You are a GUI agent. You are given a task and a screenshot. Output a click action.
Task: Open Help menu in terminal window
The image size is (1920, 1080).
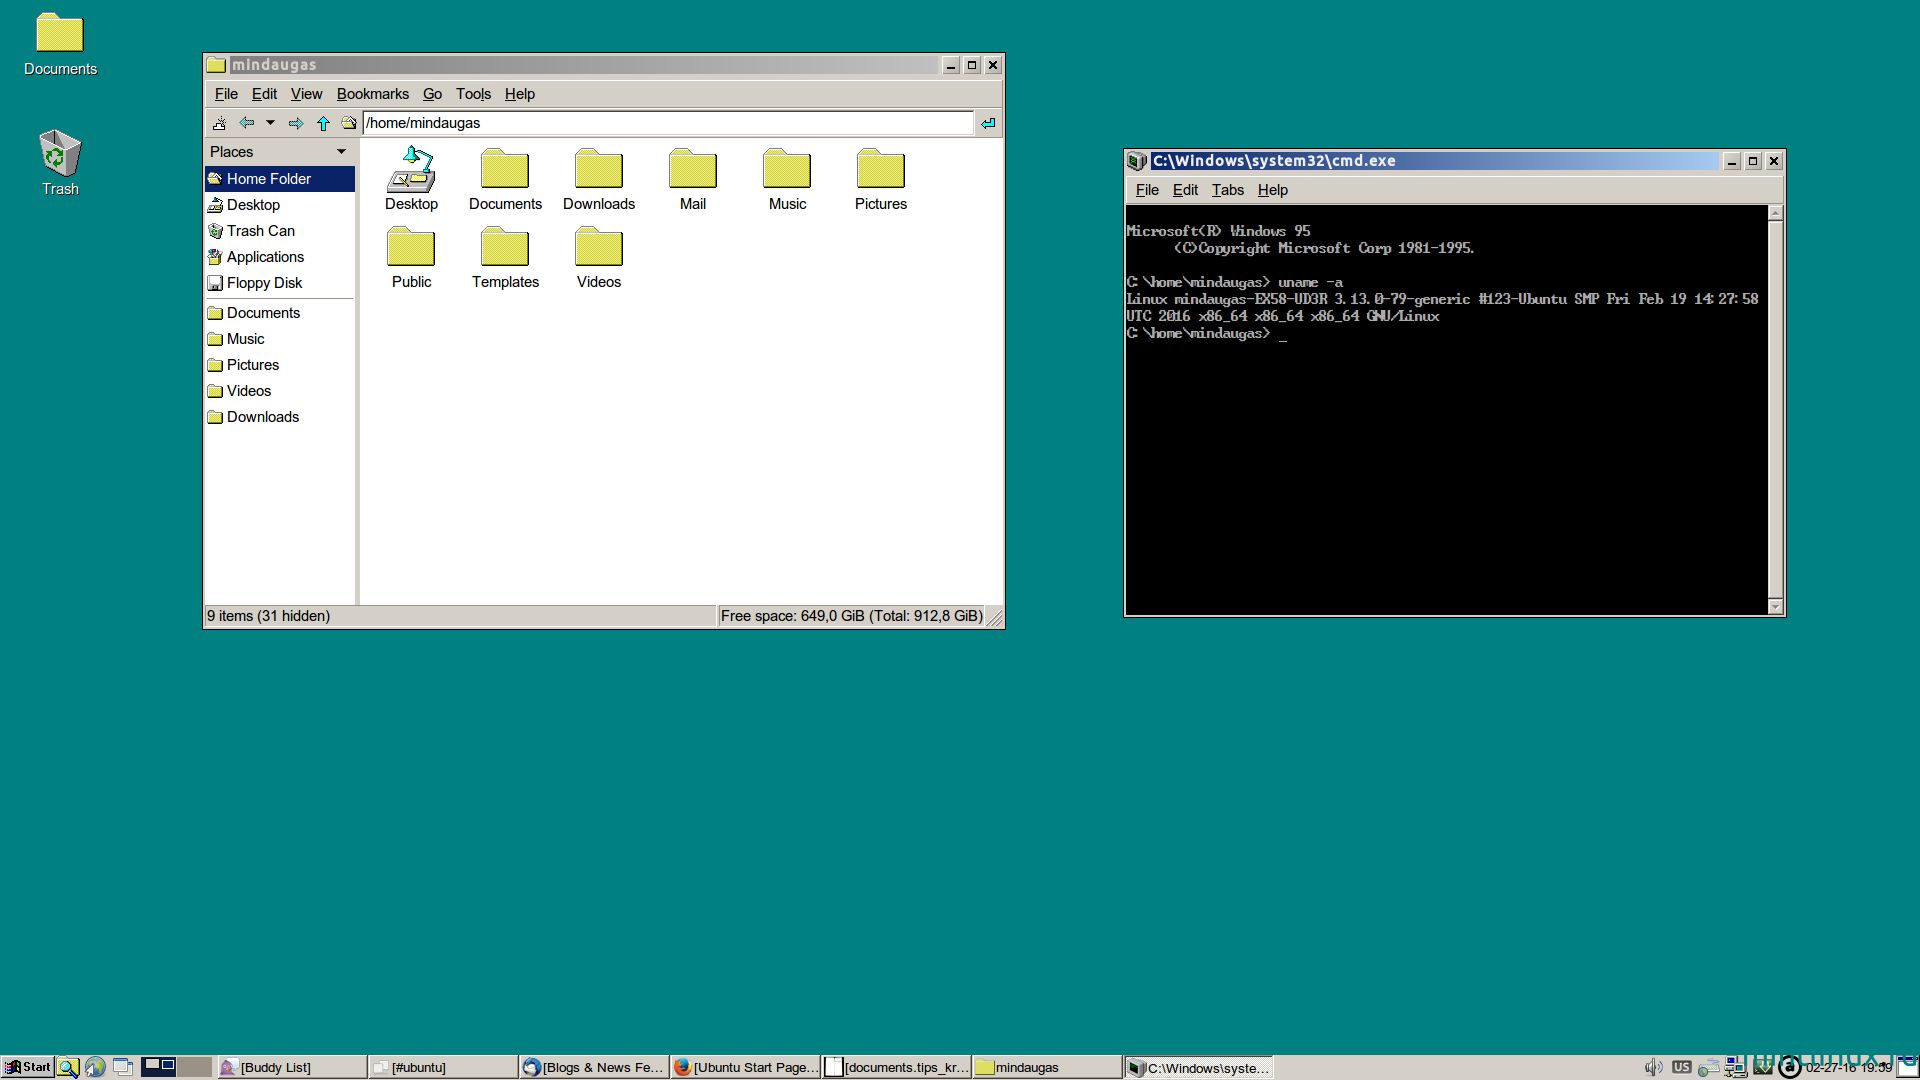1272,190
